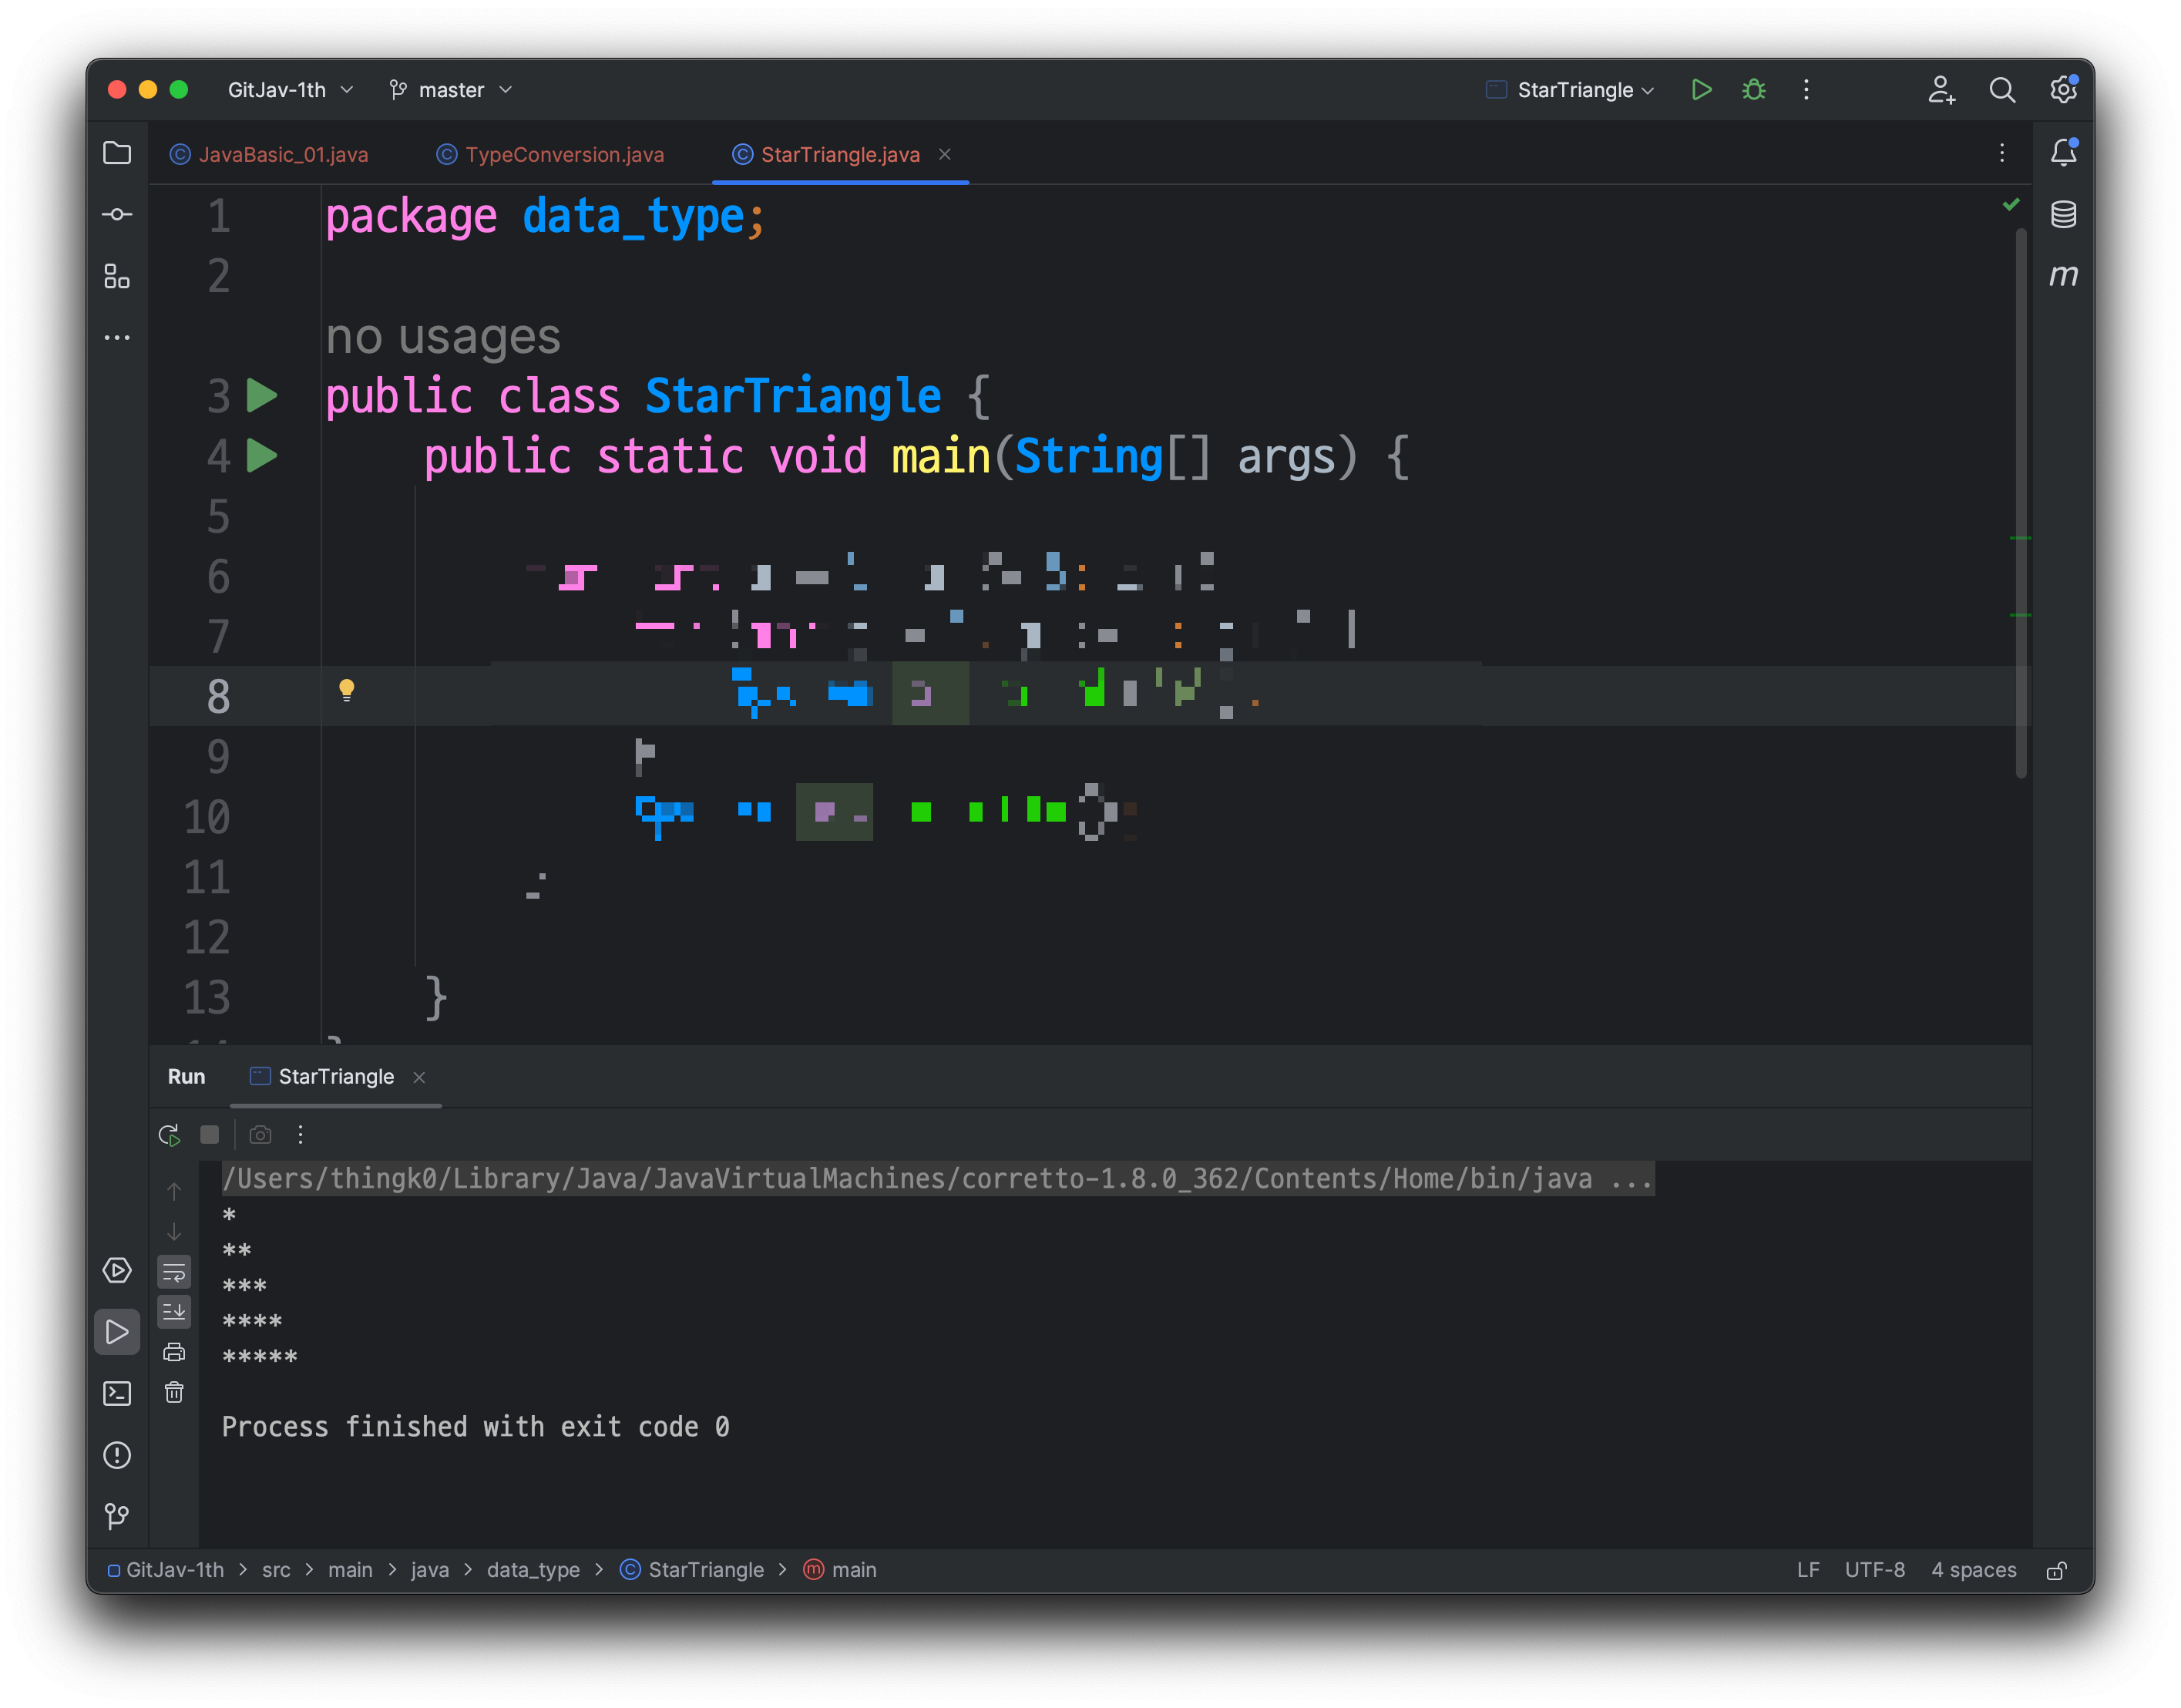2181x1708 pixels.
Task: Toggle soft-wrap in Run console
Action: 174,1272
